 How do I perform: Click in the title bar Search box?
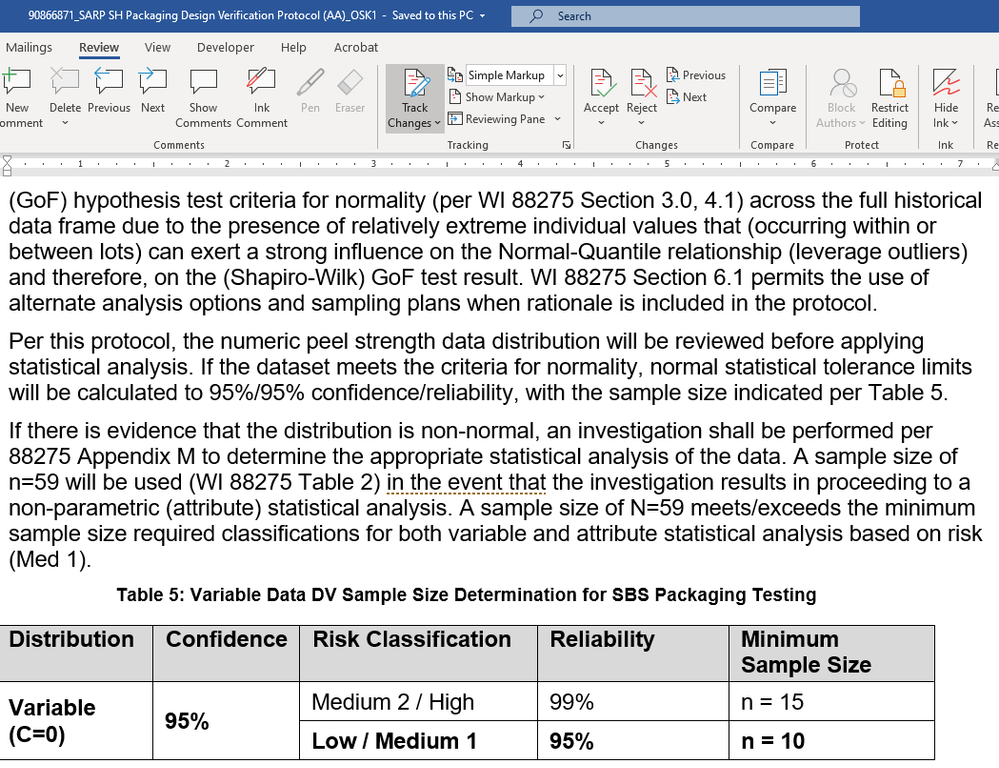click(685, 16)
